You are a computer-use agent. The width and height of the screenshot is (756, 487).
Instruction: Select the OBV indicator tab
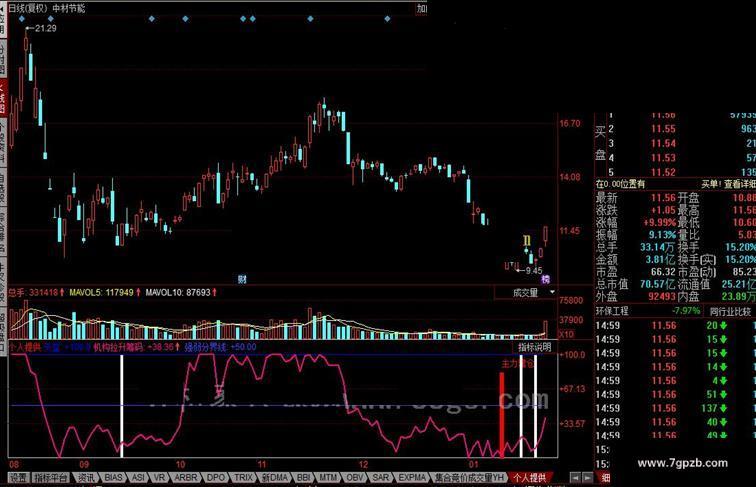coord(355,477)
